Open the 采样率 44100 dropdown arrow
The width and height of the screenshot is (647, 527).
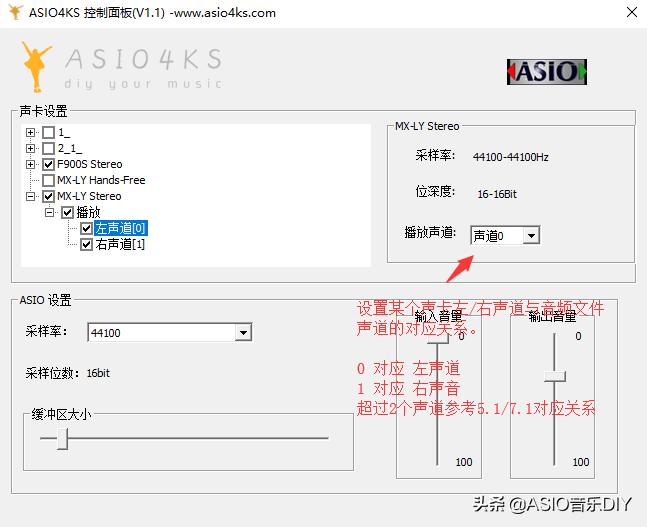click(x=243, y=332)
